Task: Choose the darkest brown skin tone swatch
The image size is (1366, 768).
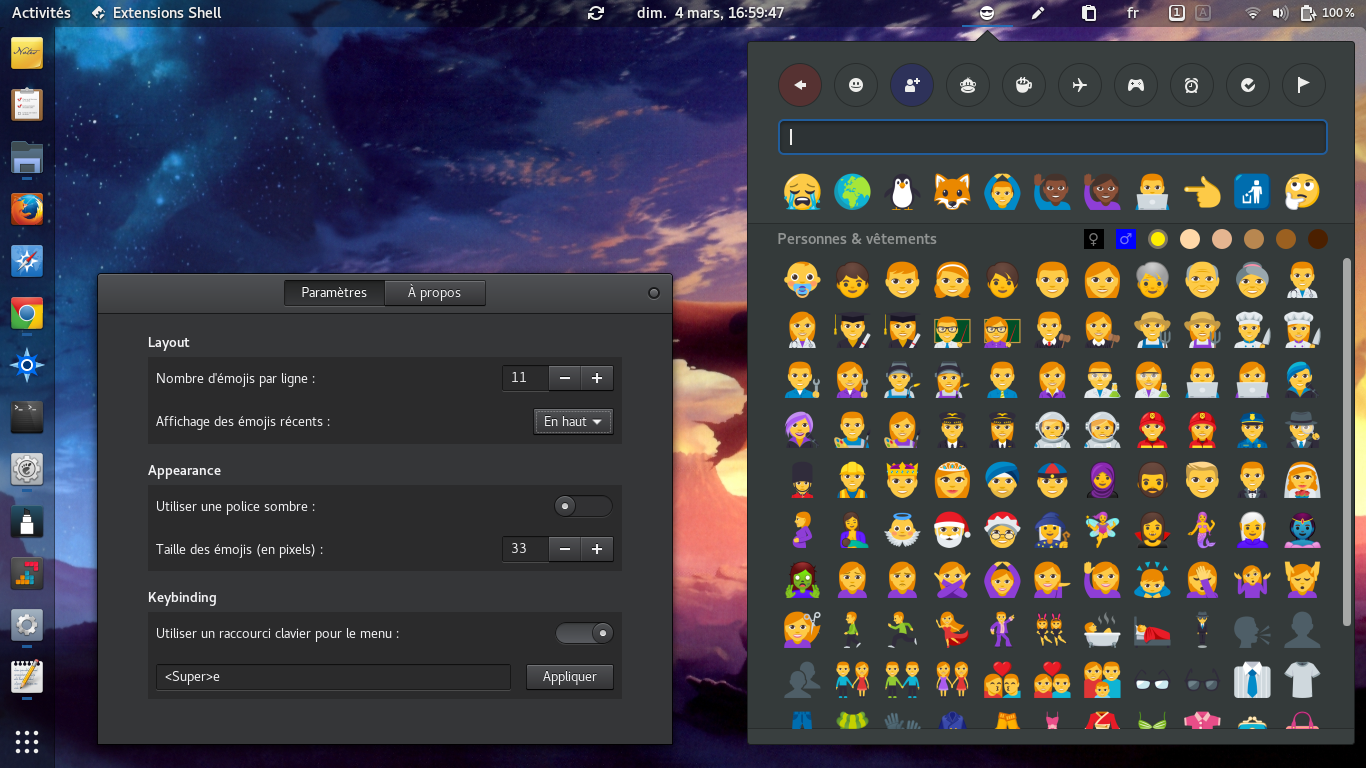Action: 1317,239
